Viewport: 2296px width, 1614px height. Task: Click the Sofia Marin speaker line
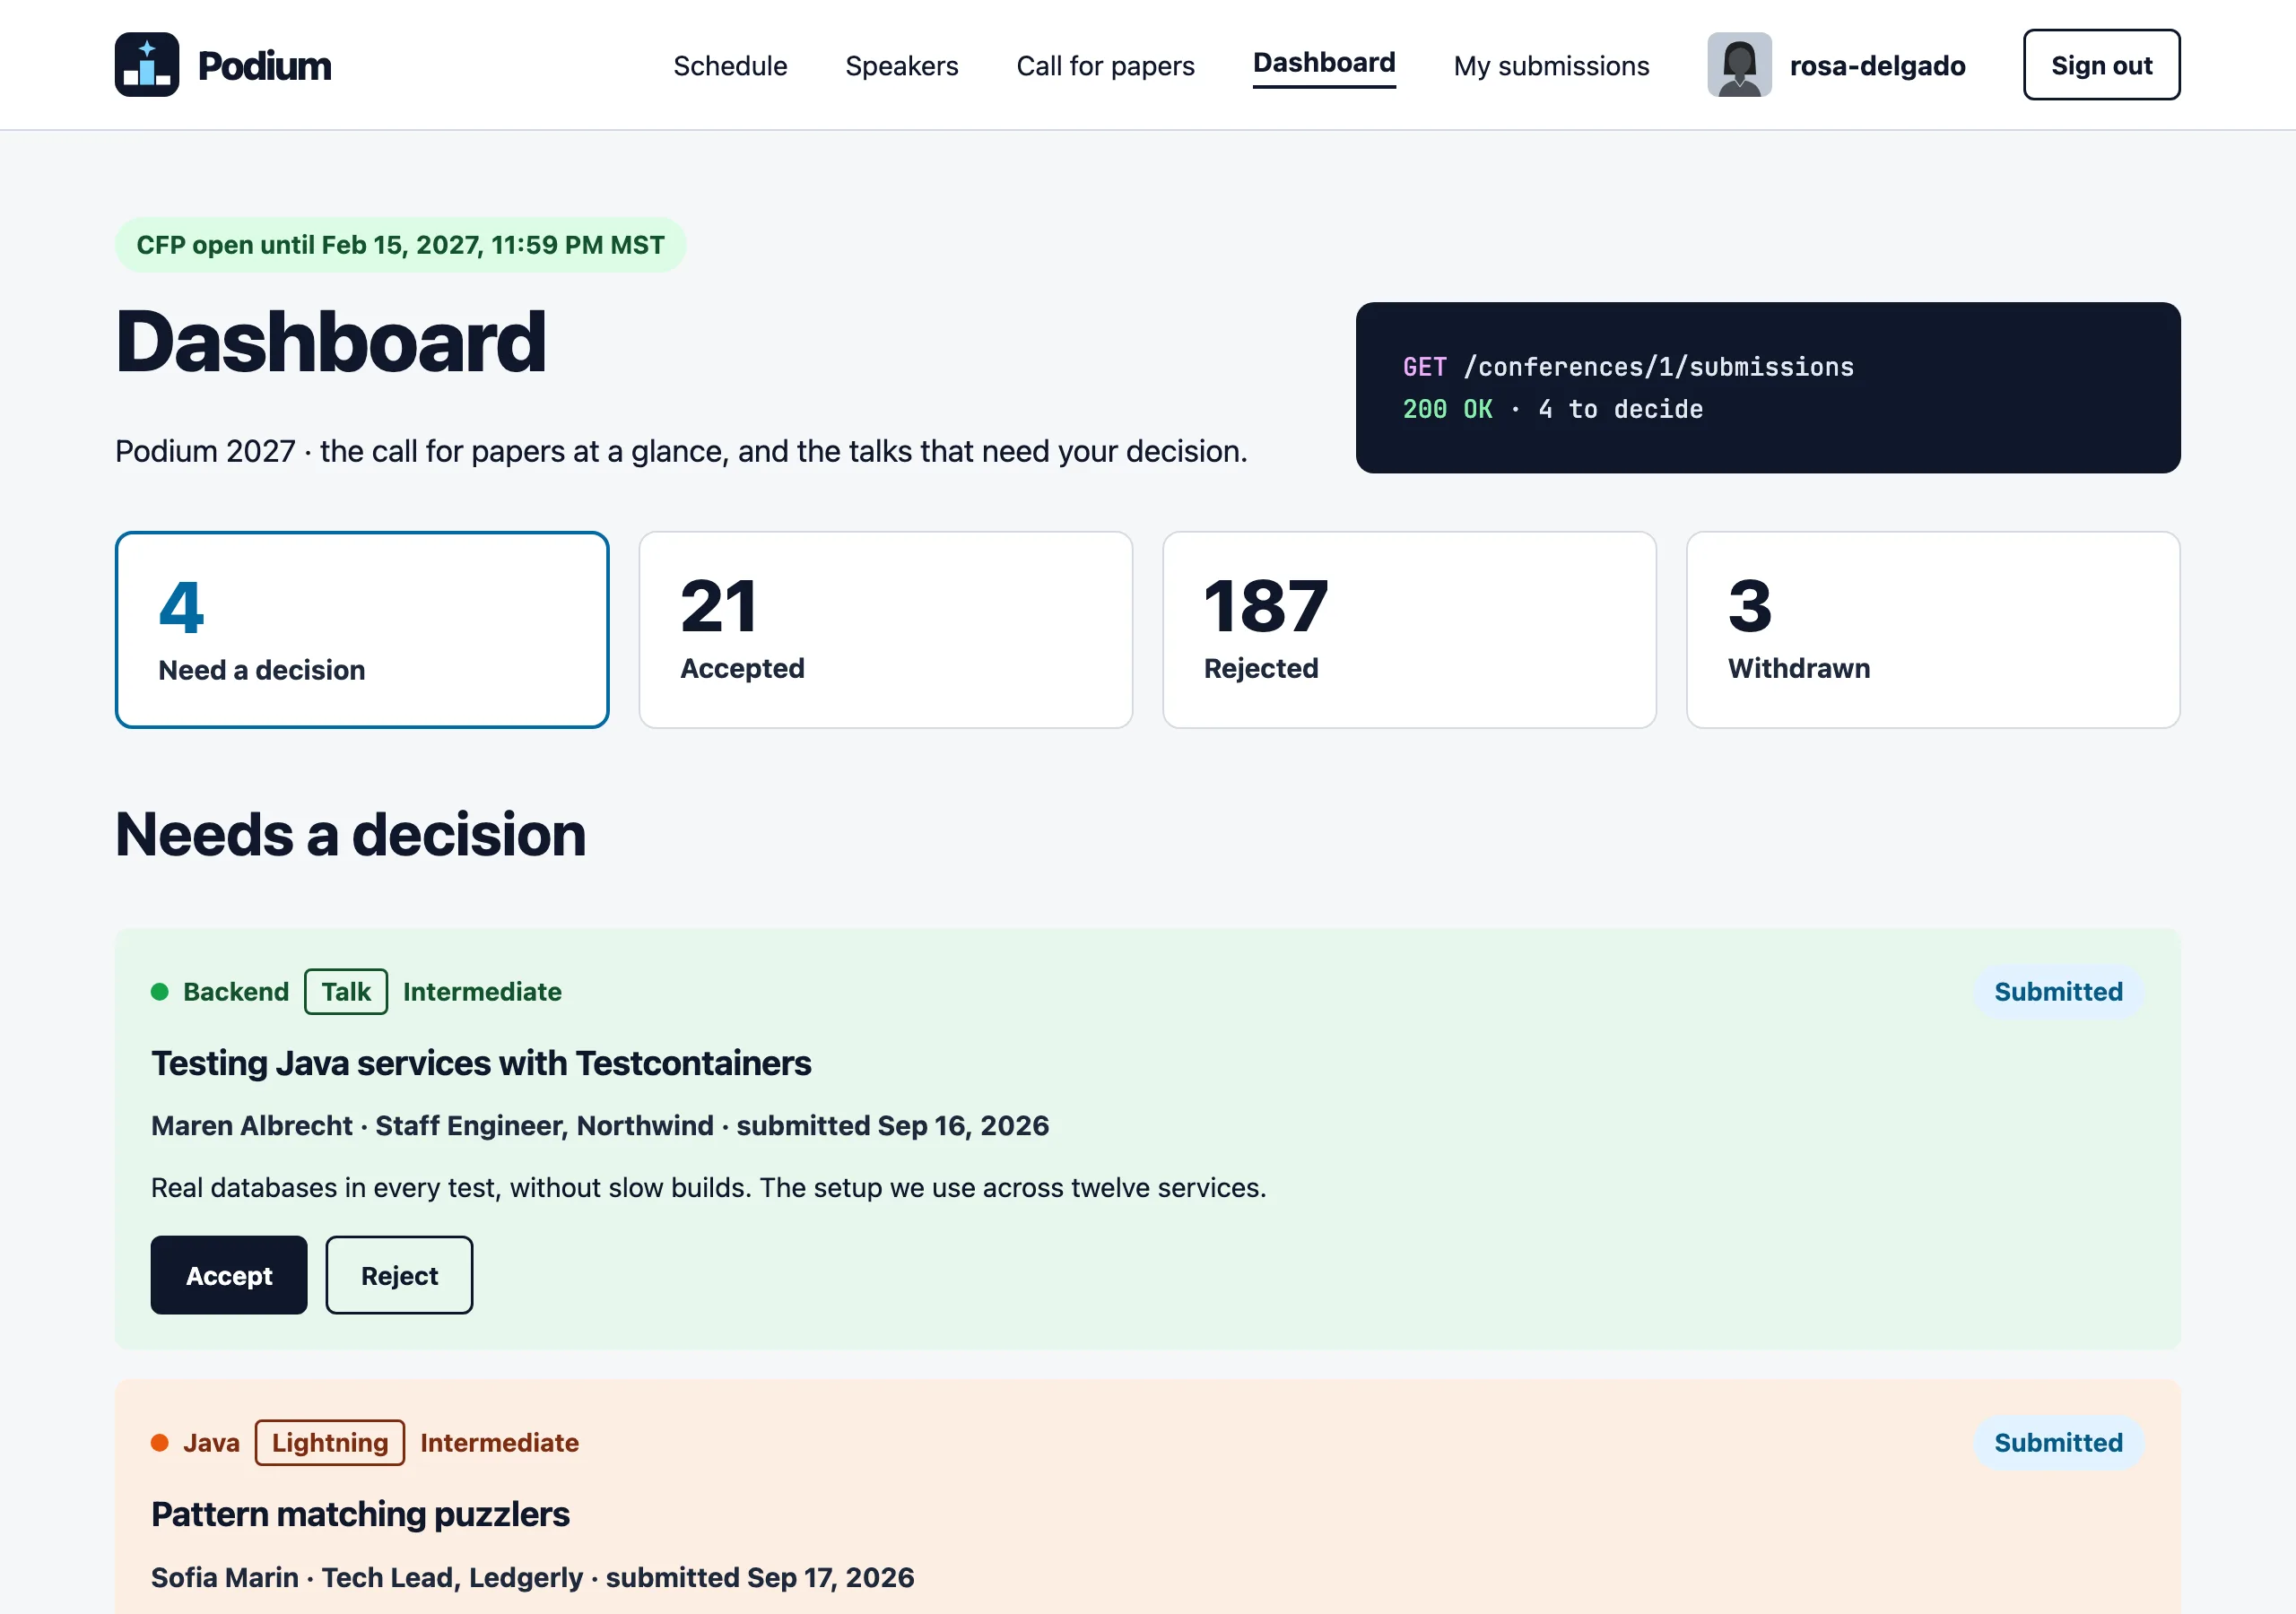(x=532, y=1577)
